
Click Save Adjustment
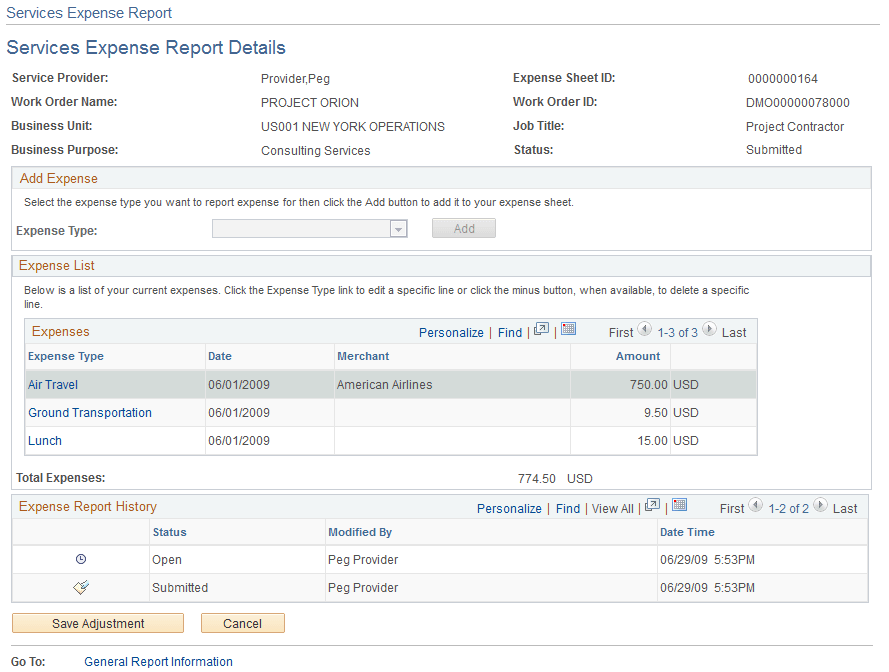[97, 622]
